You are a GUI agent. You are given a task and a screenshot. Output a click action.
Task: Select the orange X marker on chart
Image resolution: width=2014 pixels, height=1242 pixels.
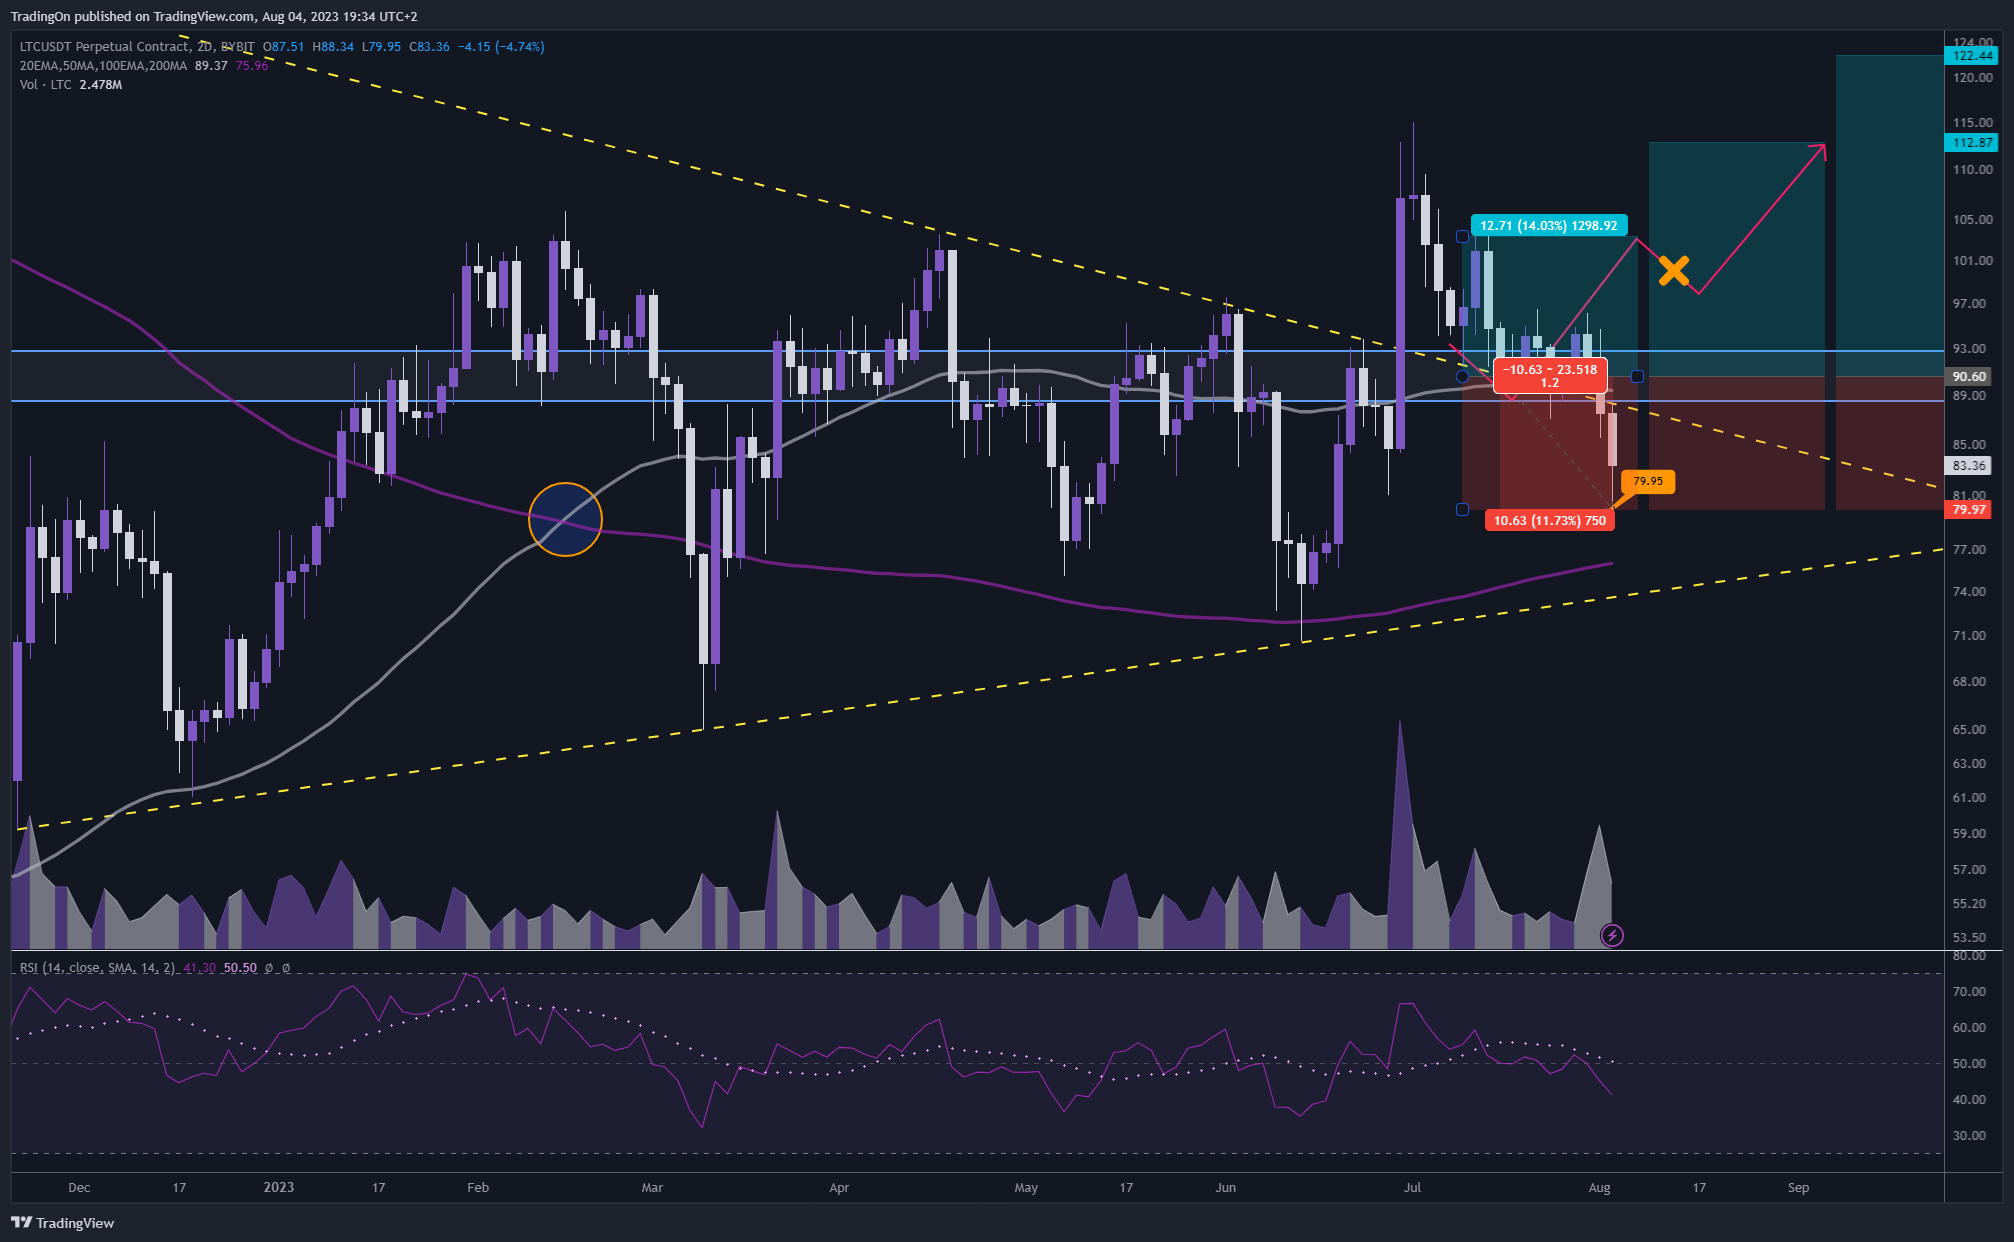pyautogui.click(x=1674, y=270)
